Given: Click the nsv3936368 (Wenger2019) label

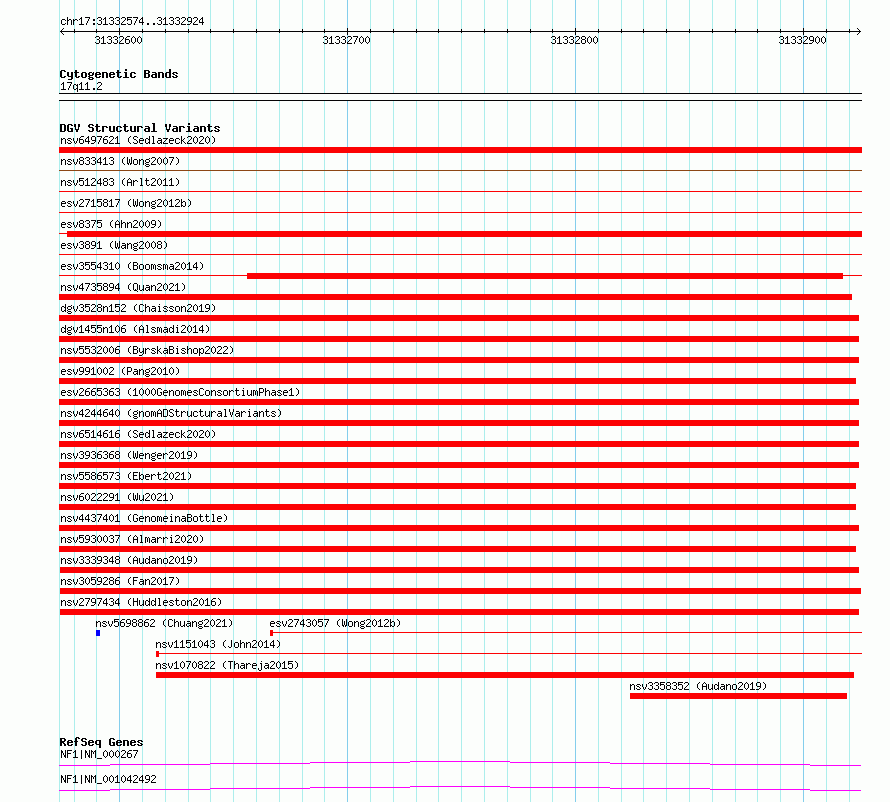Looking at the screenshot, I should pos(129,455).
